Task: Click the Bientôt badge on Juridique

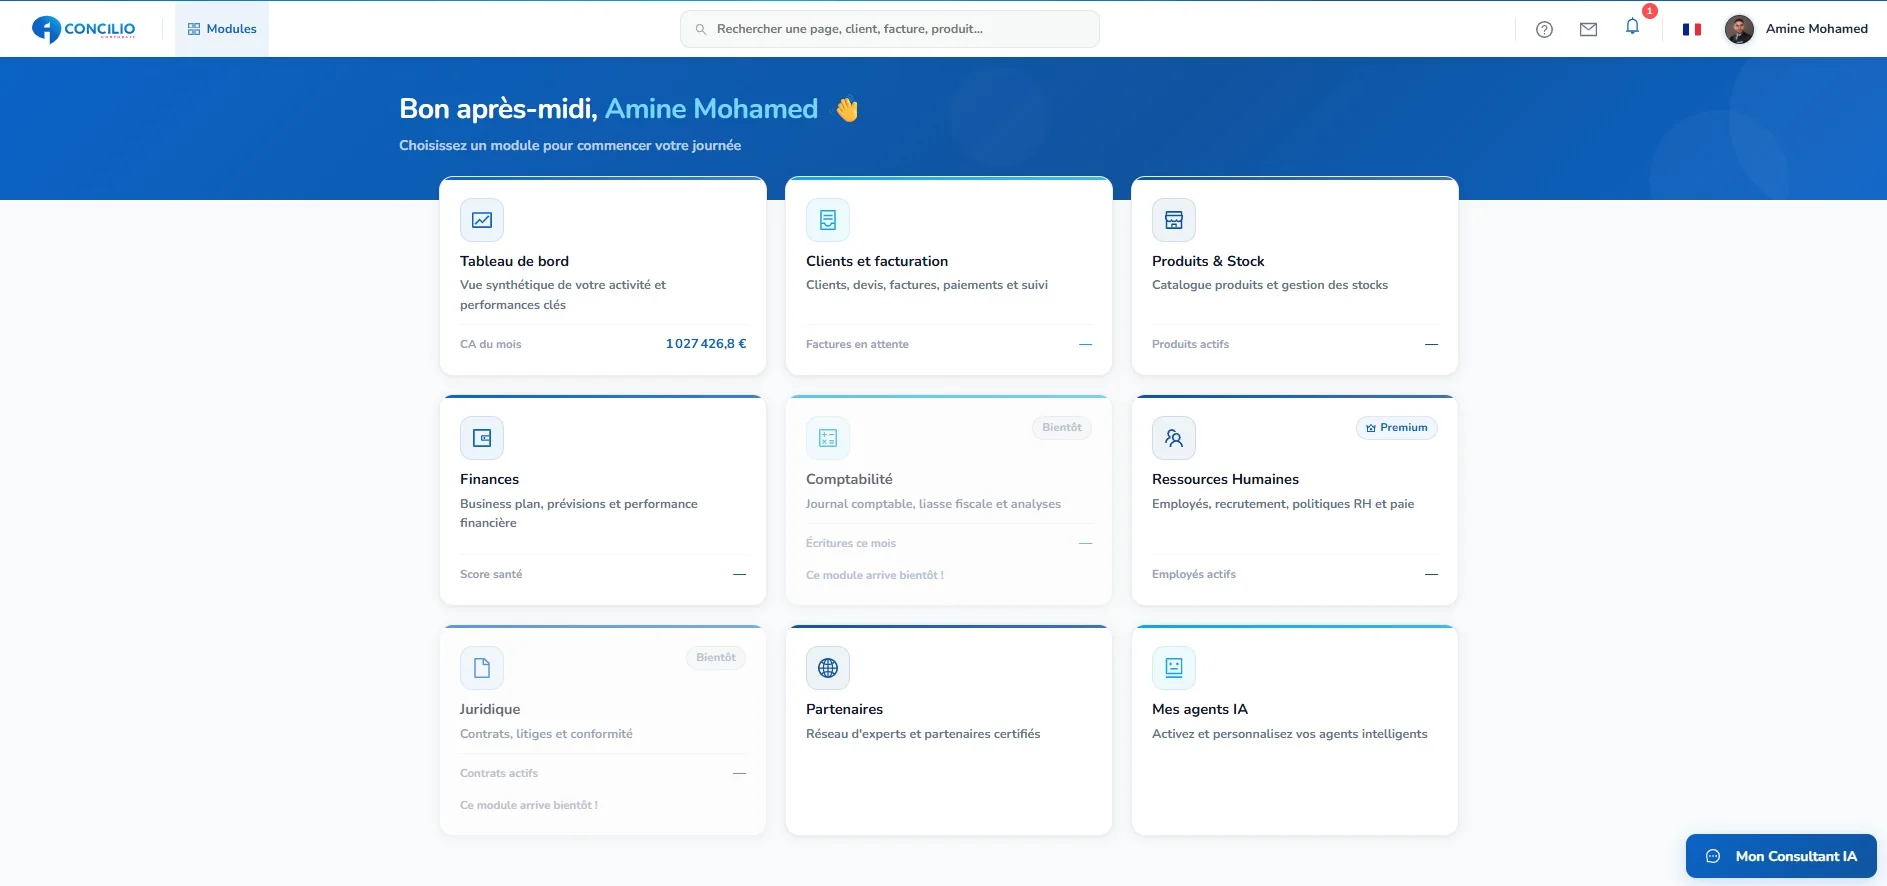Action: click(x=715, y=658)
